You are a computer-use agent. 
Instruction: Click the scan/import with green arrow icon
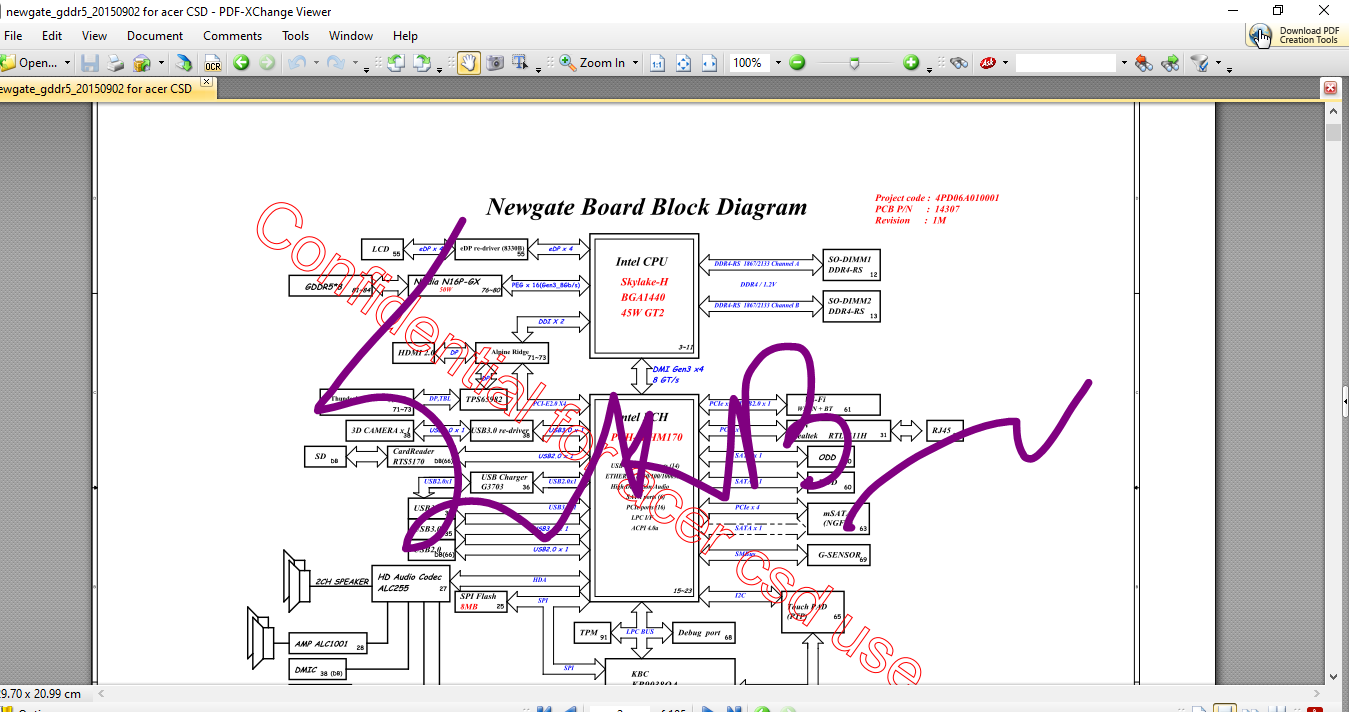[x=184, y=63]
